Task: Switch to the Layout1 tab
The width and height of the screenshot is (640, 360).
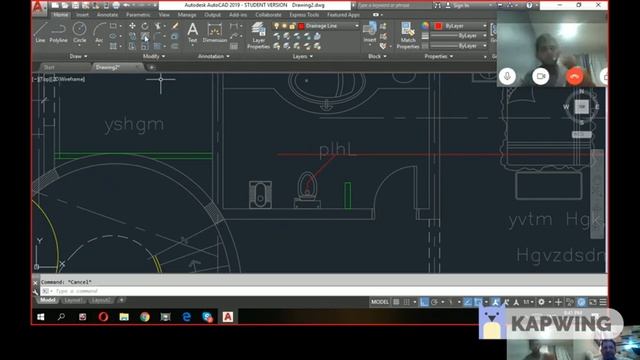Action: point(73,300)
